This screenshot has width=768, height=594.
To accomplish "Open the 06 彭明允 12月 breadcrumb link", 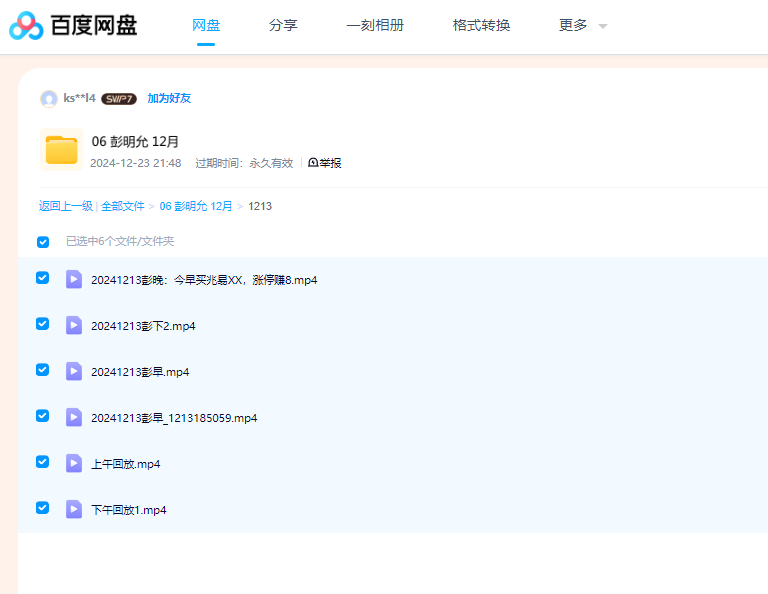I will pos(196,206).
